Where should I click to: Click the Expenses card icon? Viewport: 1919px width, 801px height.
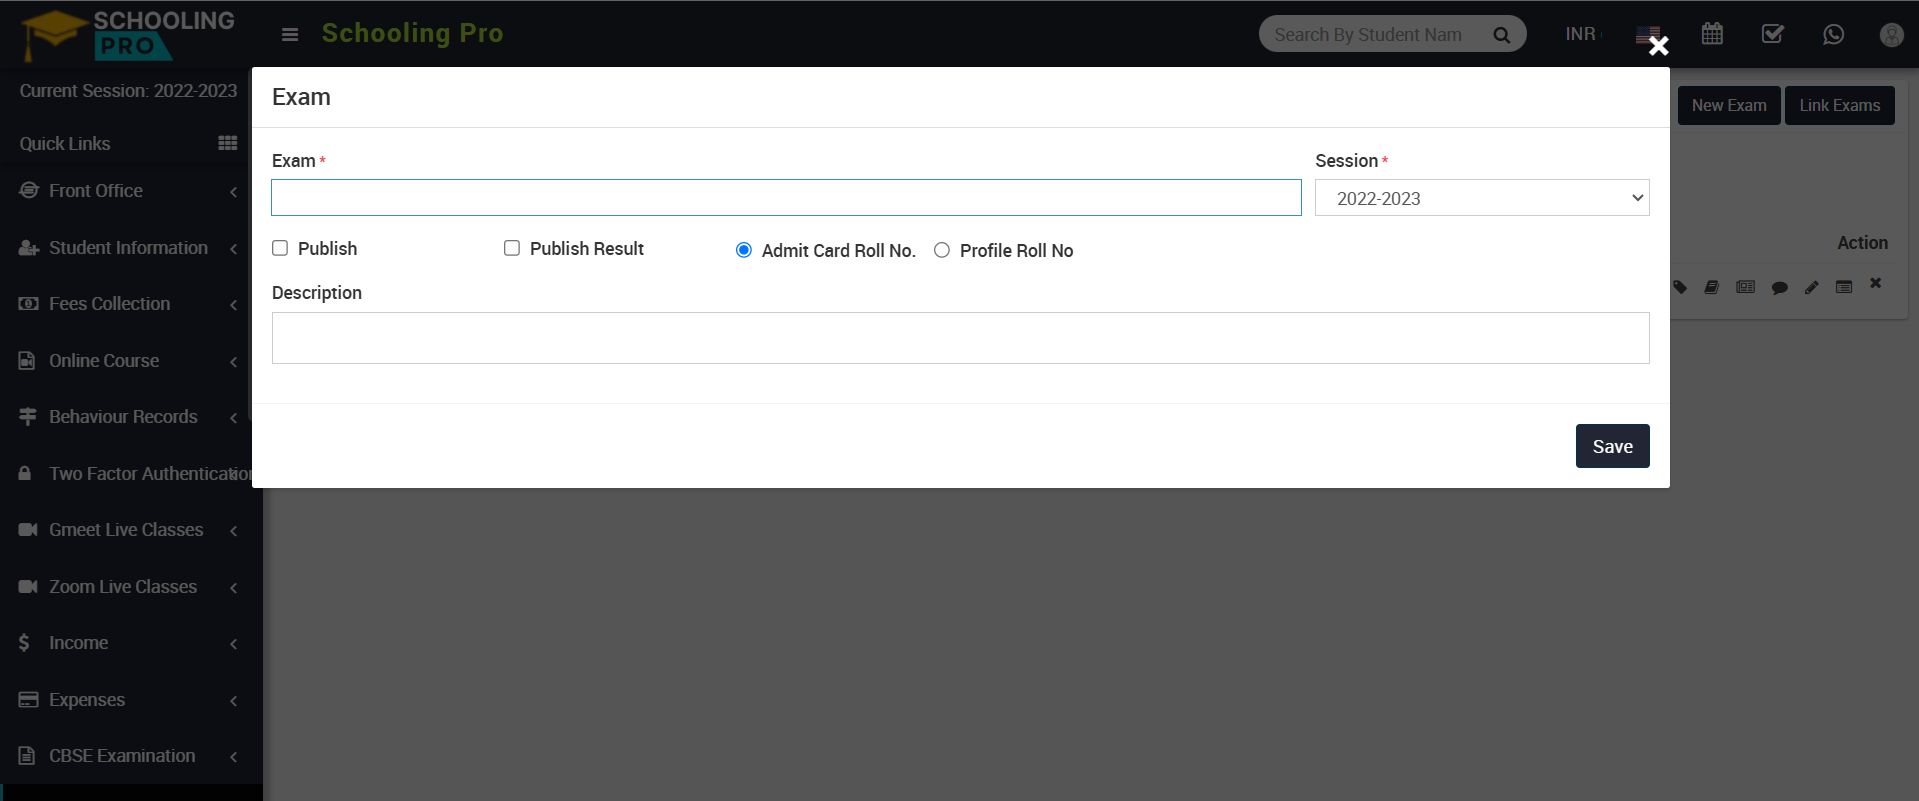pos(28,699)
